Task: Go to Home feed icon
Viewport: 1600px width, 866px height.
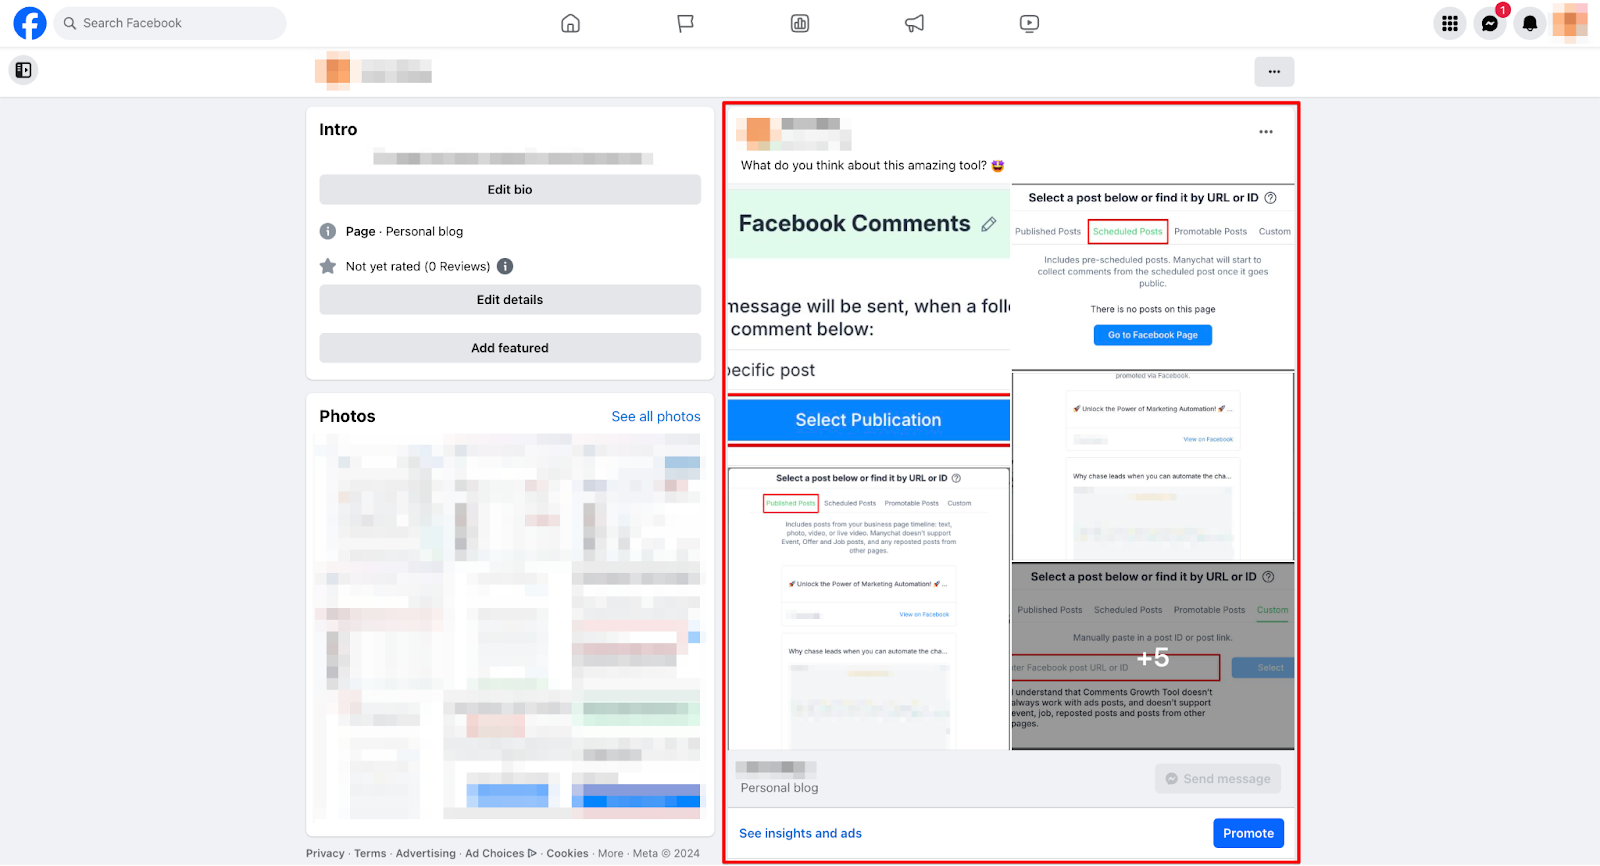Action: [570, 23]
